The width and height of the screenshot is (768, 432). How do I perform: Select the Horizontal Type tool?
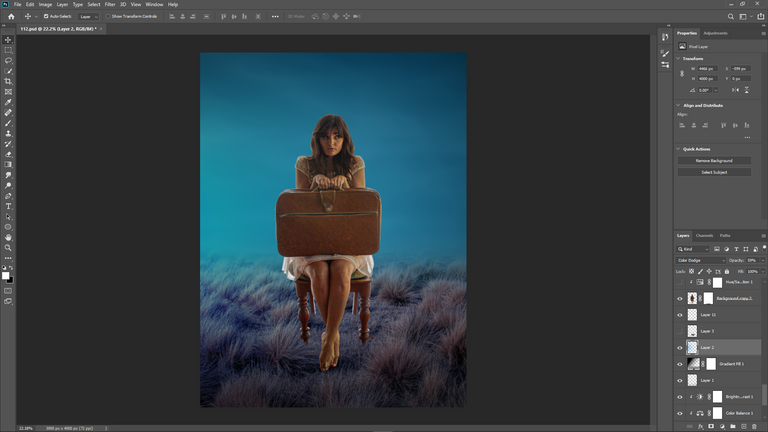[x=8, y=206]
